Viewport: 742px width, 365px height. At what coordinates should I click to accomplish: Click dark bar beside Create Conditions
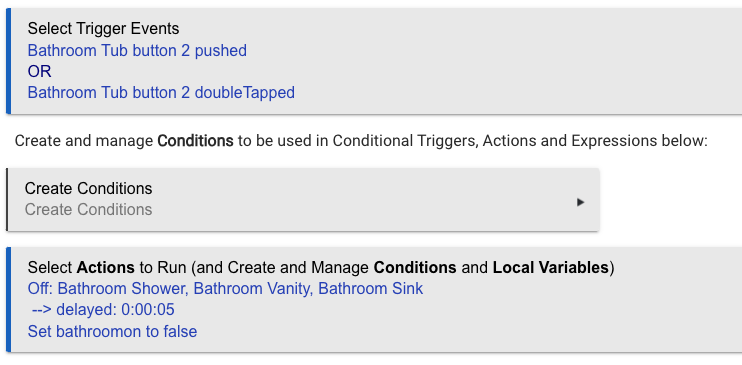pyautogui.click(x=7, y=199)
